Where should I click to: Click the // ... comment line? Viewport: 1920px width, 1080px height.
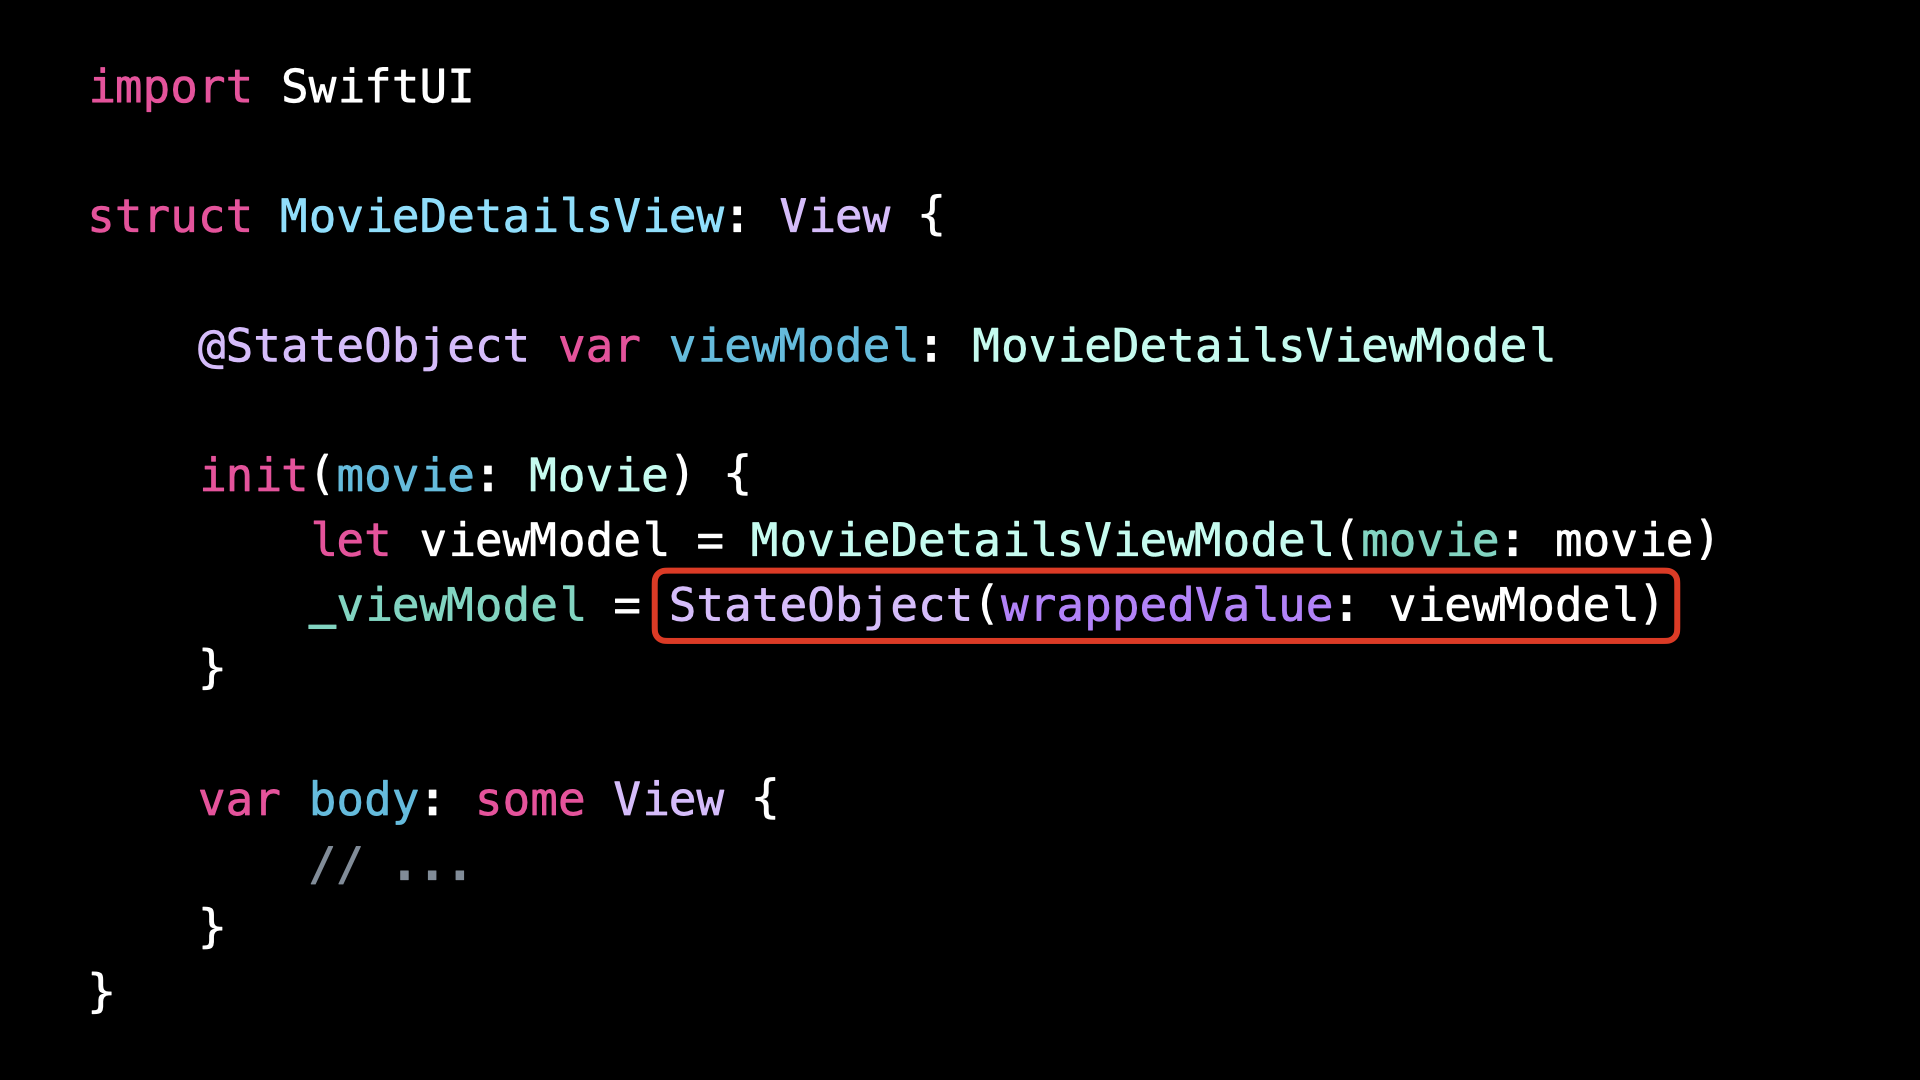[389, 866]
